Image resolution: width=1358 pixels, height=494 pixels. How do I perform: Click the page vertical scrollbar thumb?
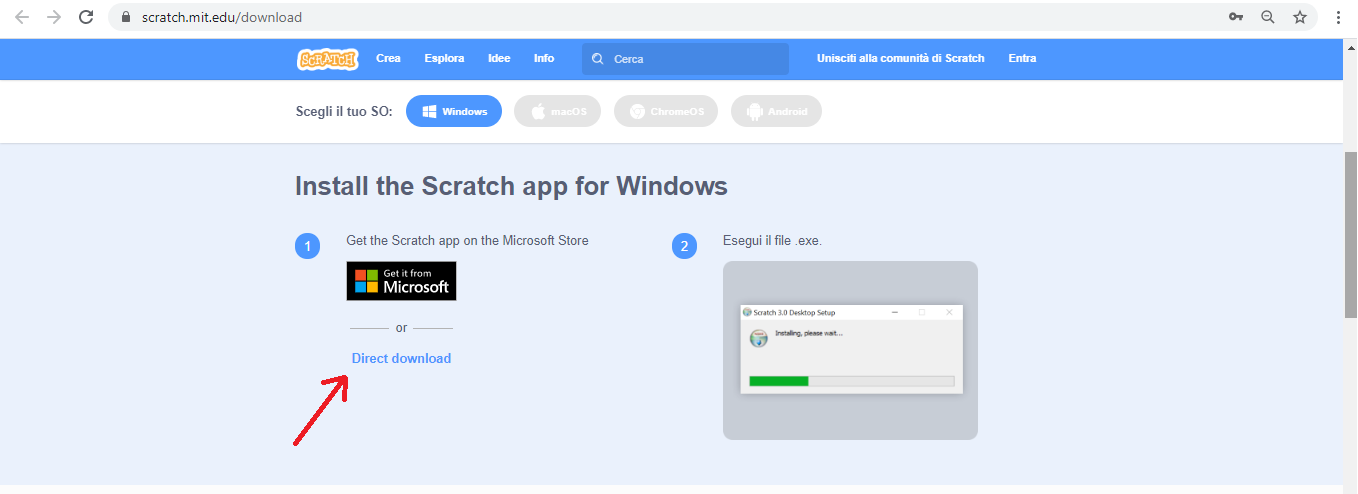1350,235
